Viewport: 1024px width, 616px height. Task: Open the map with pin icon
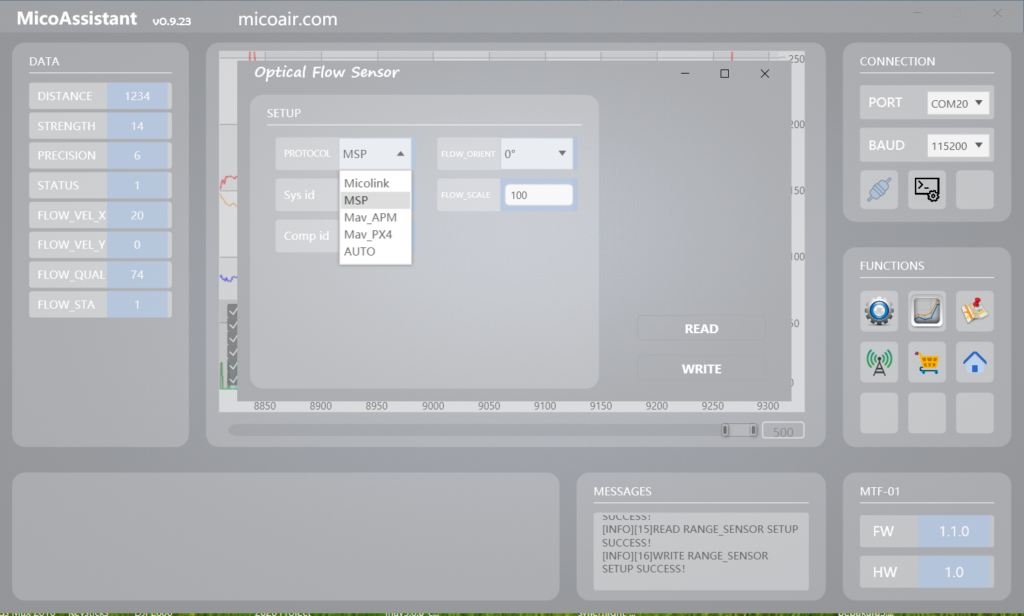pyautogui.click(x=975, y=311)
